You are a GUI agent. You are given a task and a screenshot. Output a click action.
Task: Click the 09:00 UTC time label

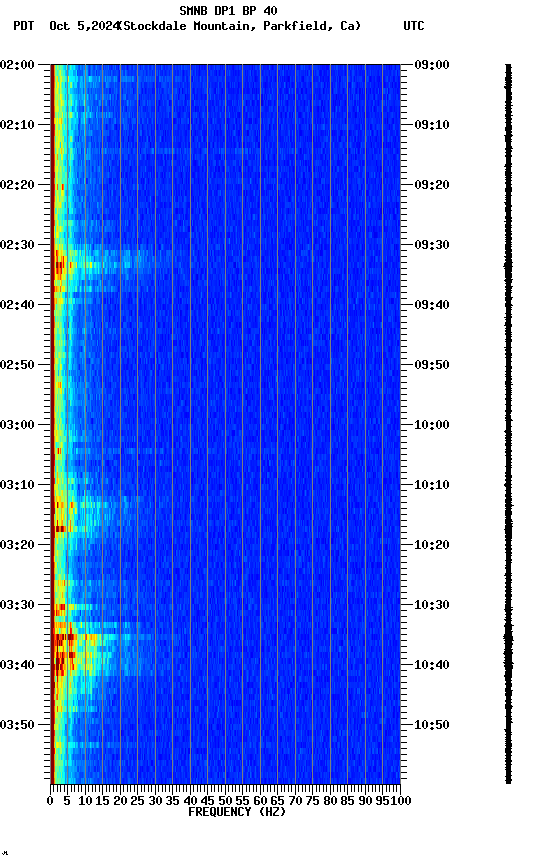[x=432, y=65]
